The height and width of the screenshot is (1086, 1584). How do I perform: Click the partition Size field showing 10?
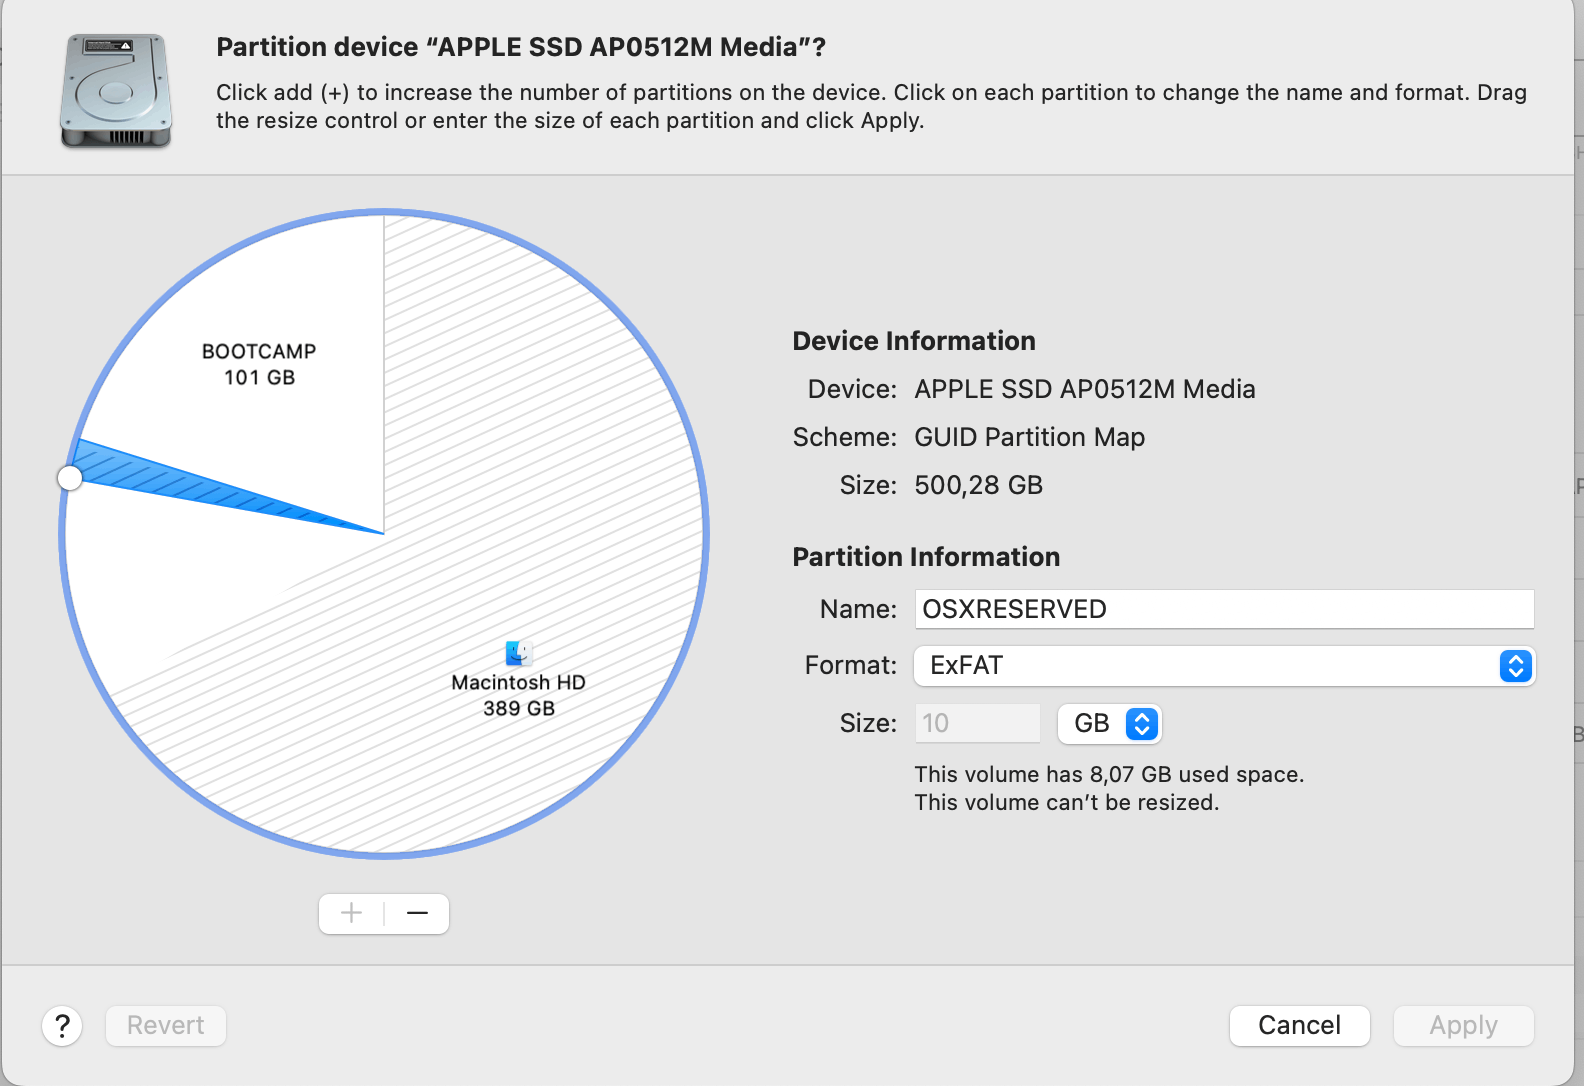click(977, 723)
